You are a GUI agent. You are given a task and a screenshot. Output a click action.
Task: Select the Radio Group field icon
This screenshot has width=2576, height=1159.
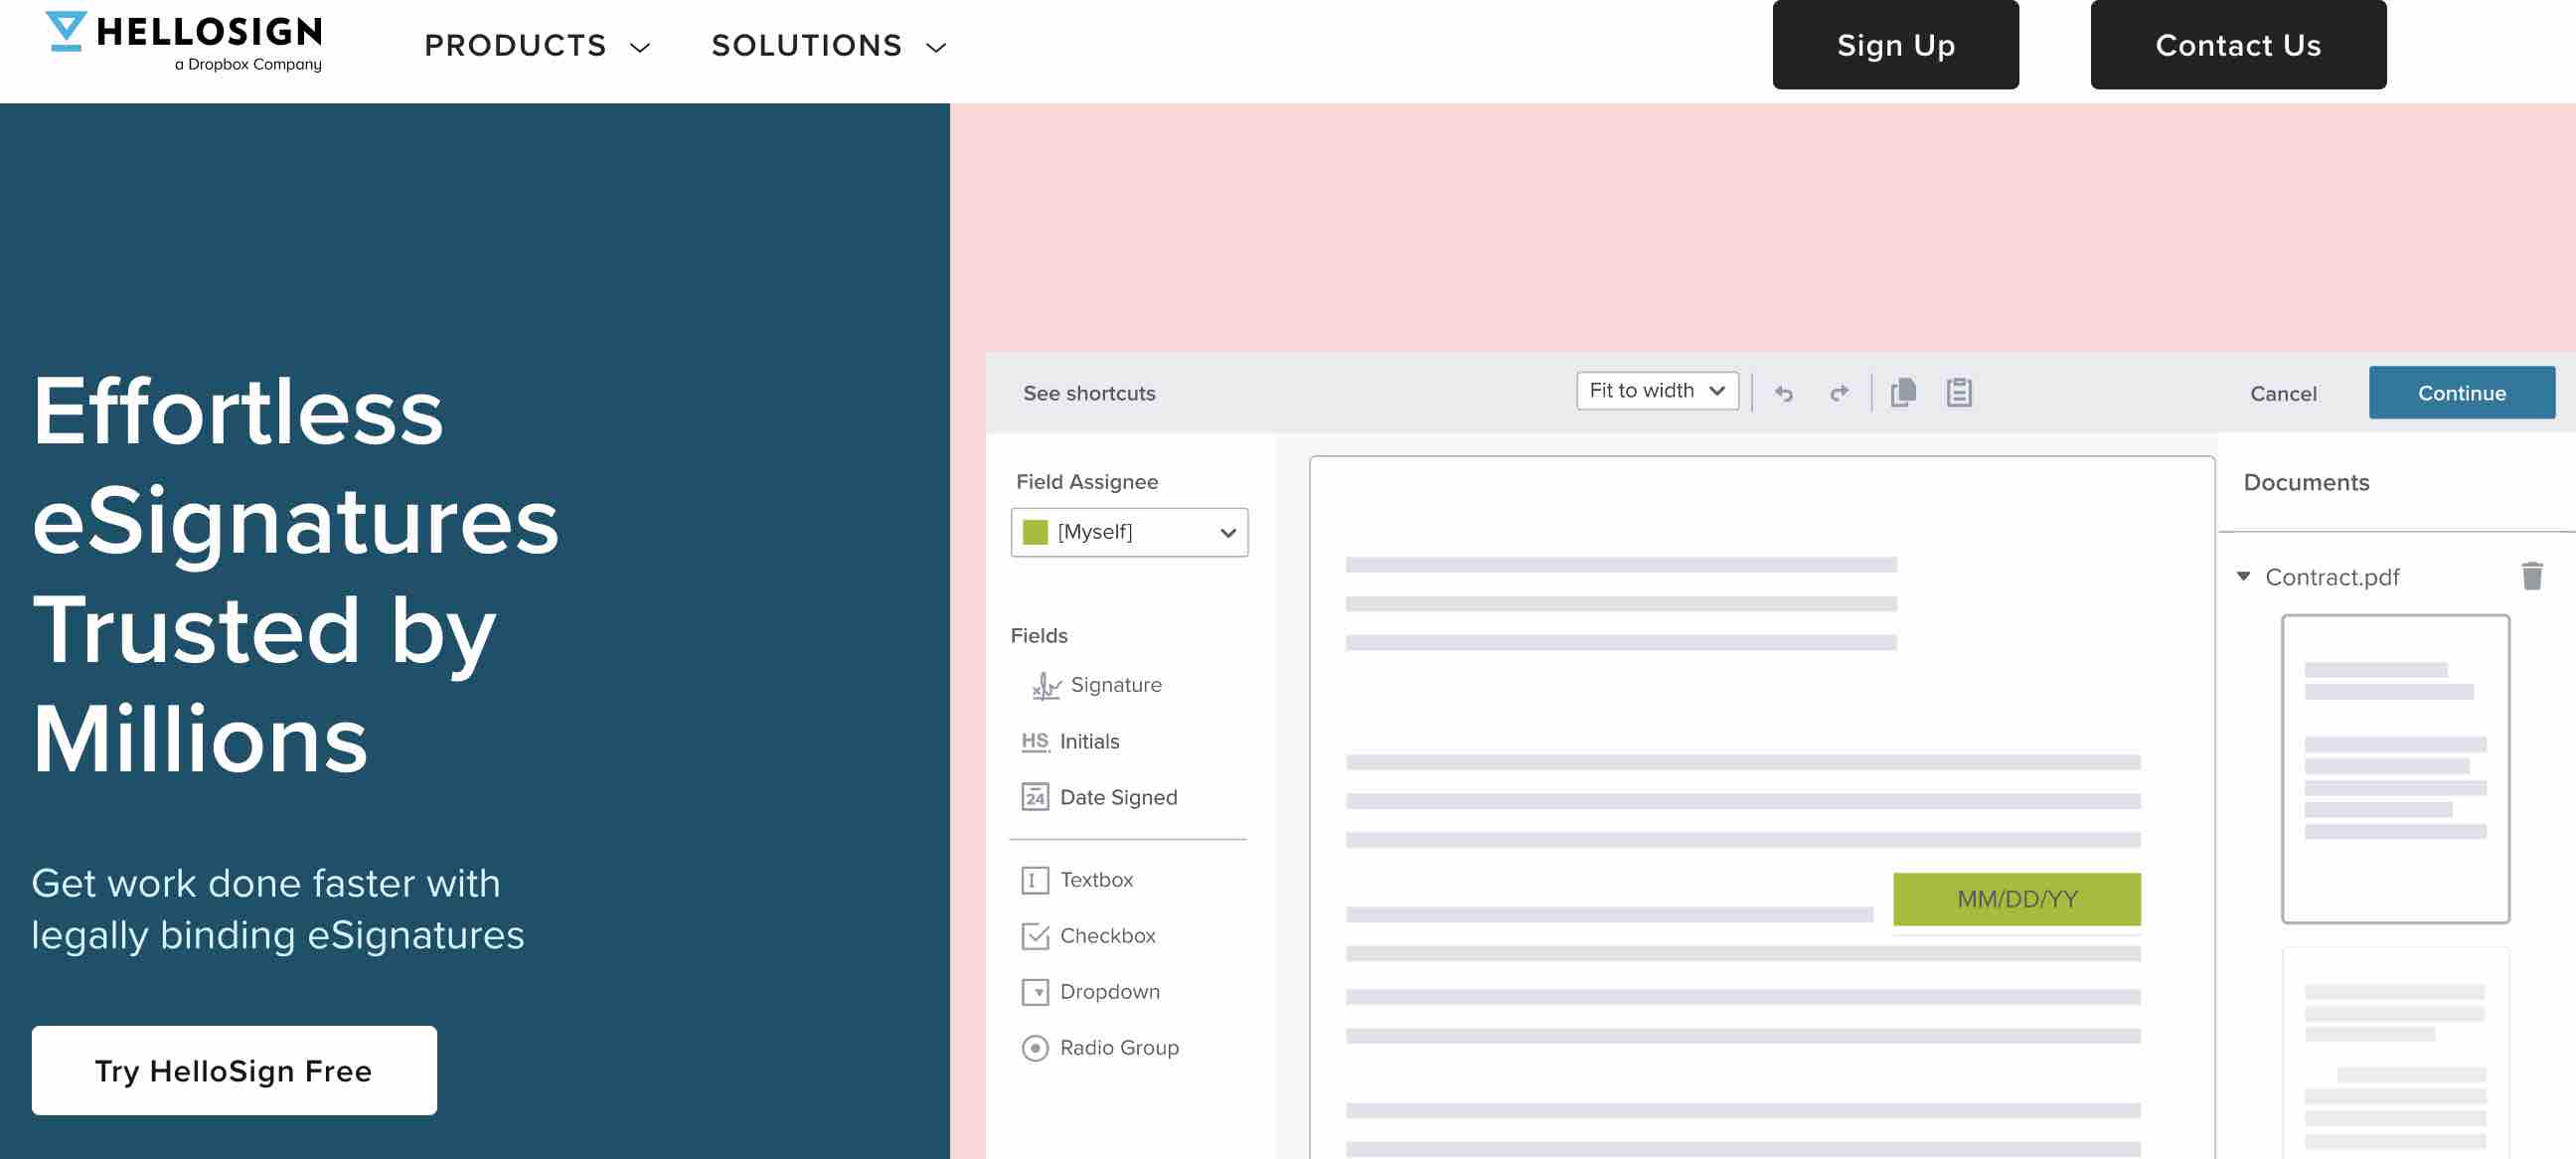1034,1048
